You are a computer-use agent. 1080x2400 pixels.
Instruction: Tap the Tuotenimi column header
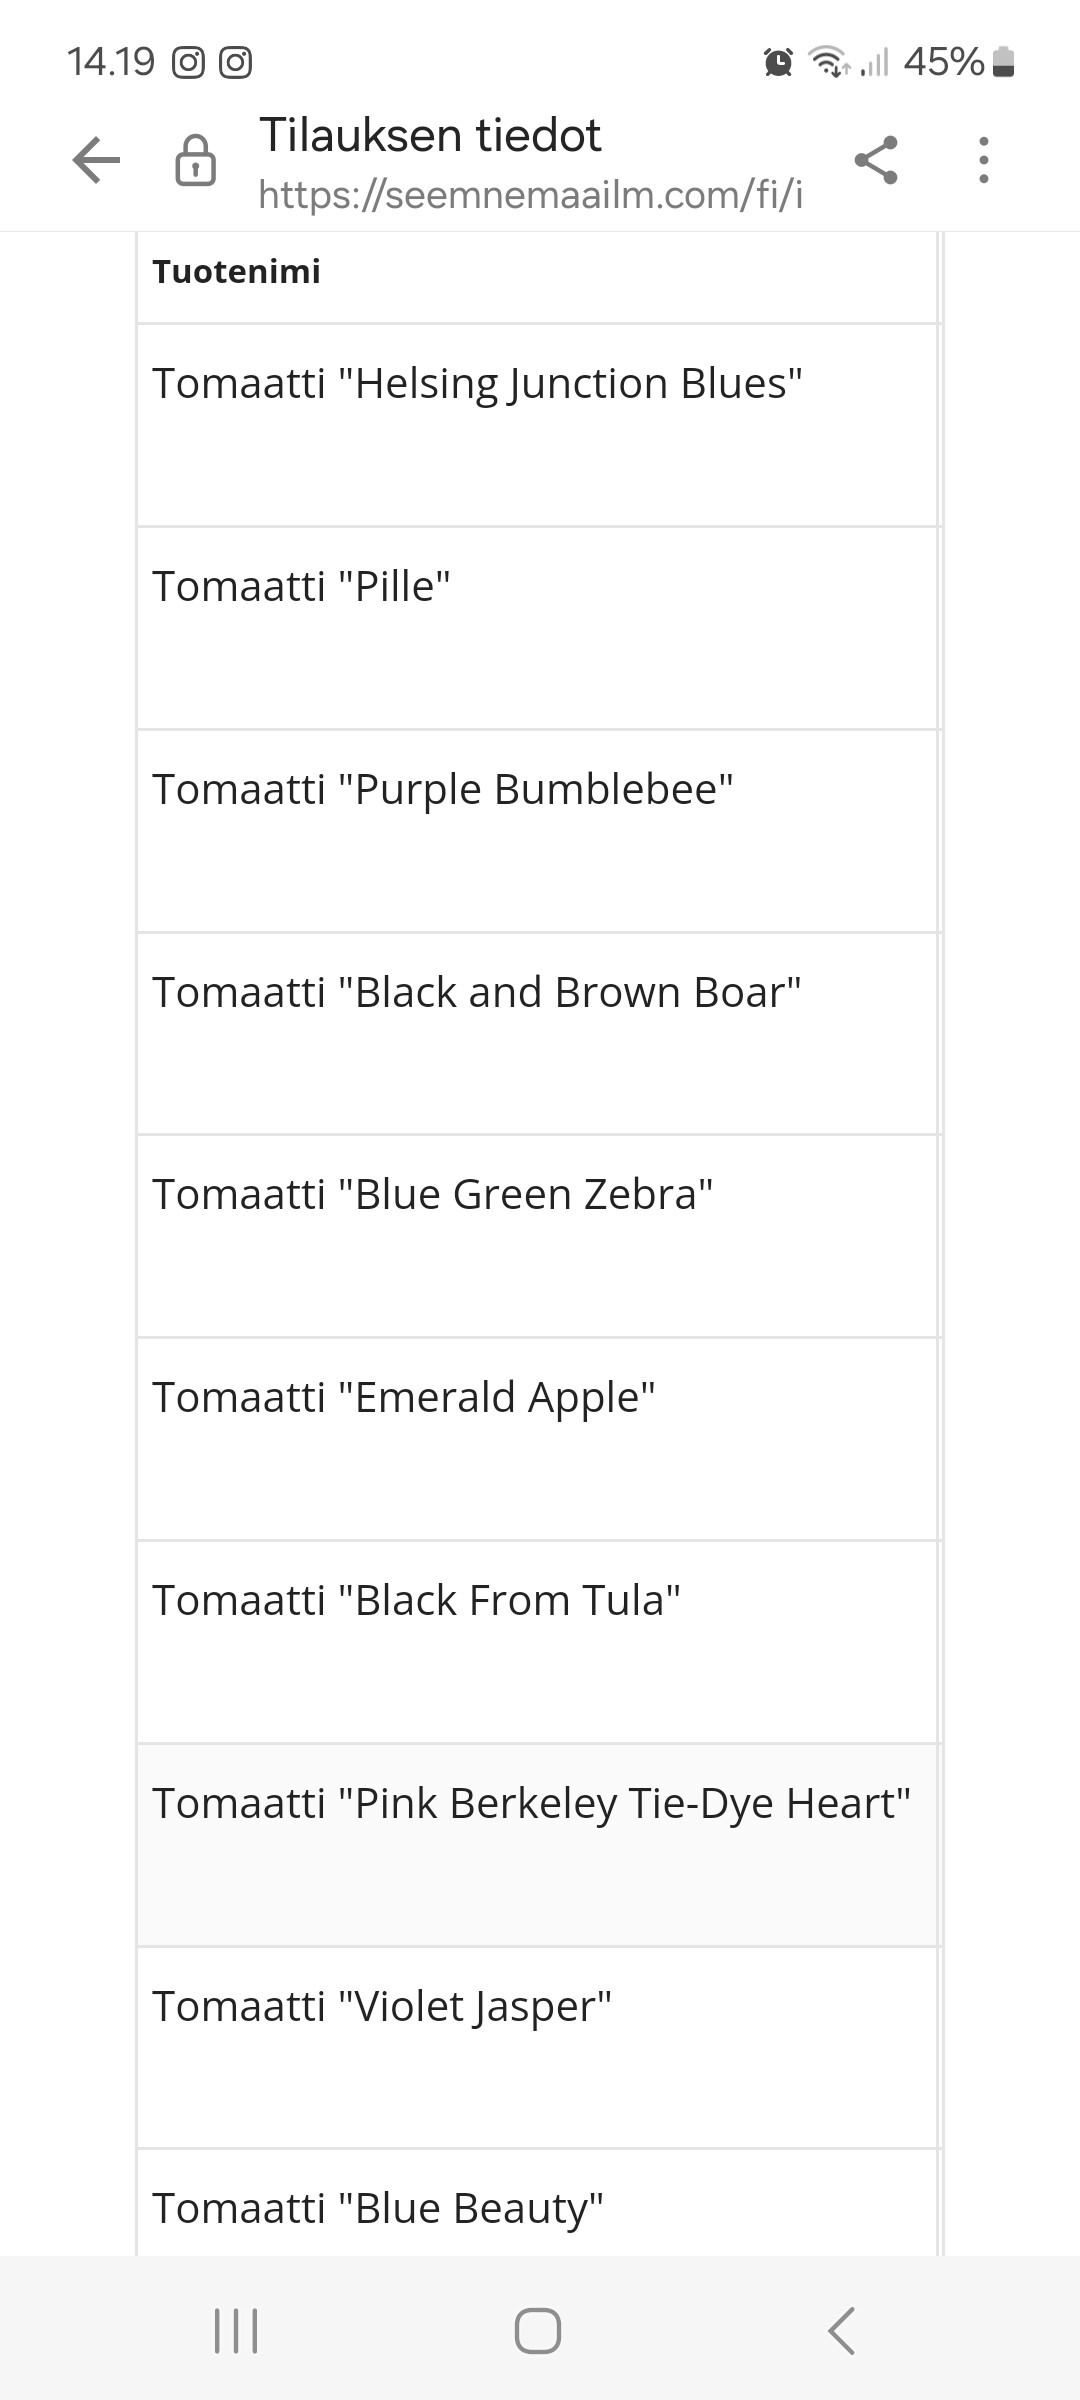tap(237, 271)
